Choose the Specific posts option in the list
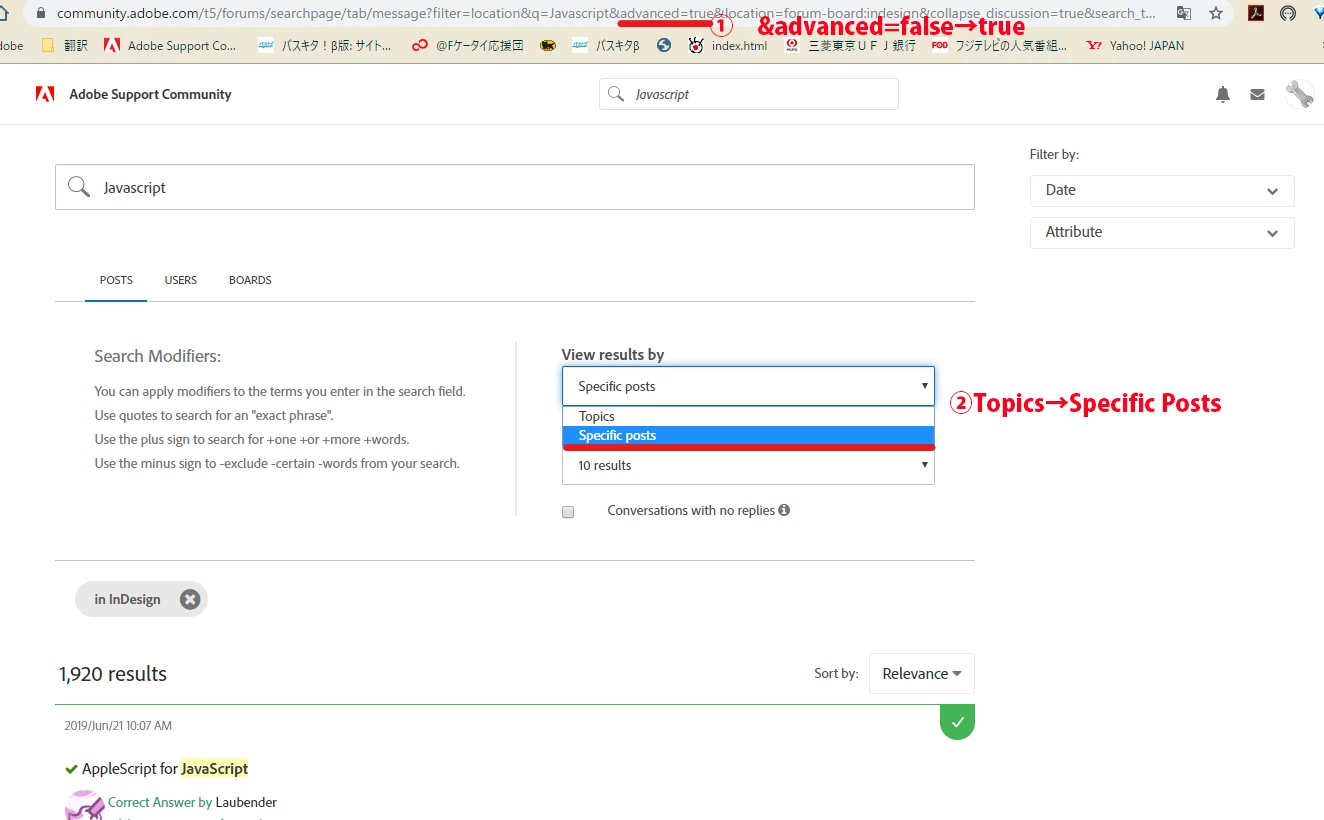This screenshot has height=820, width=1324. tap(748, 435)
